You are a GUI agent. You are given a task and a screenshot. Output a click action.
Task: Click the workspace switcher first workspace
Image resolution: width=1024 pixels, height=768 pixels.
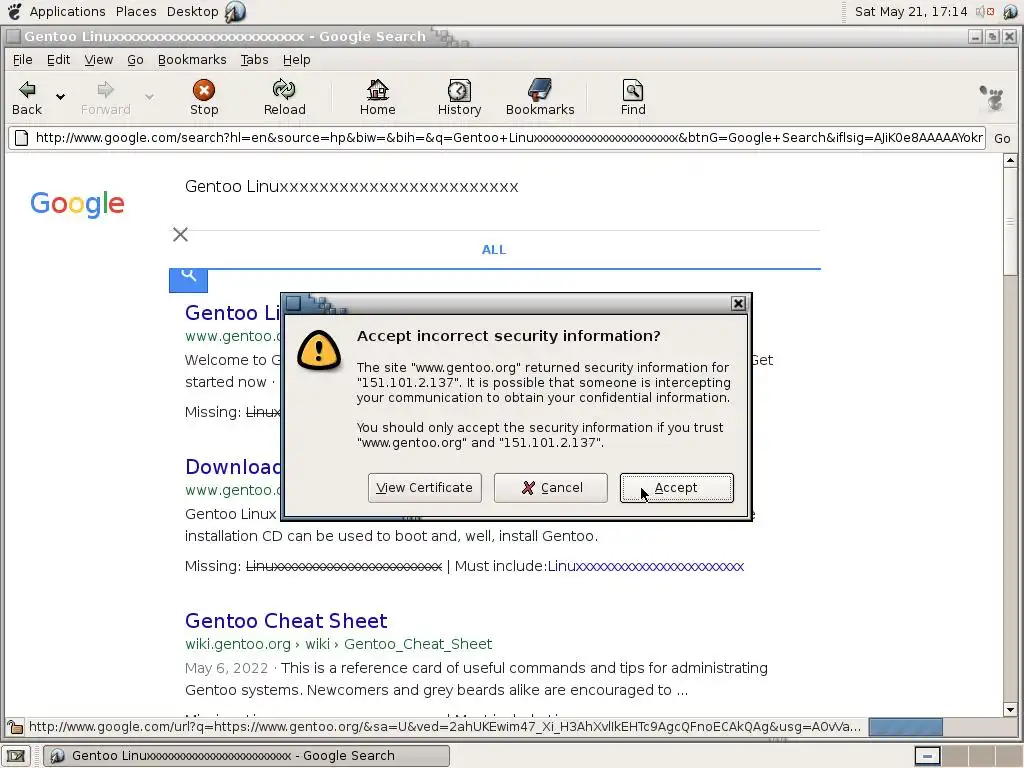point(927,756)
